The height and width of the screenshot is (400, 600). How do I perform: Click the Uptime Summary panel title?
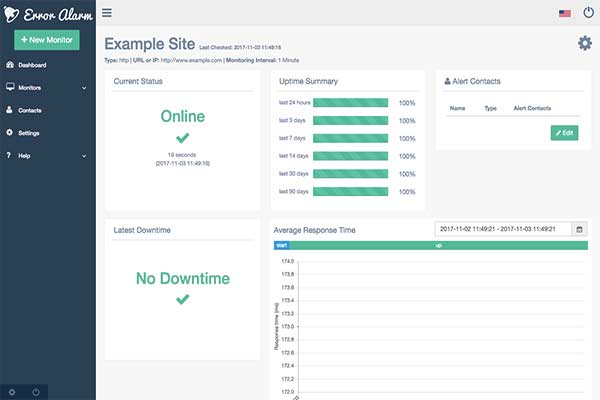pos(308,81)
